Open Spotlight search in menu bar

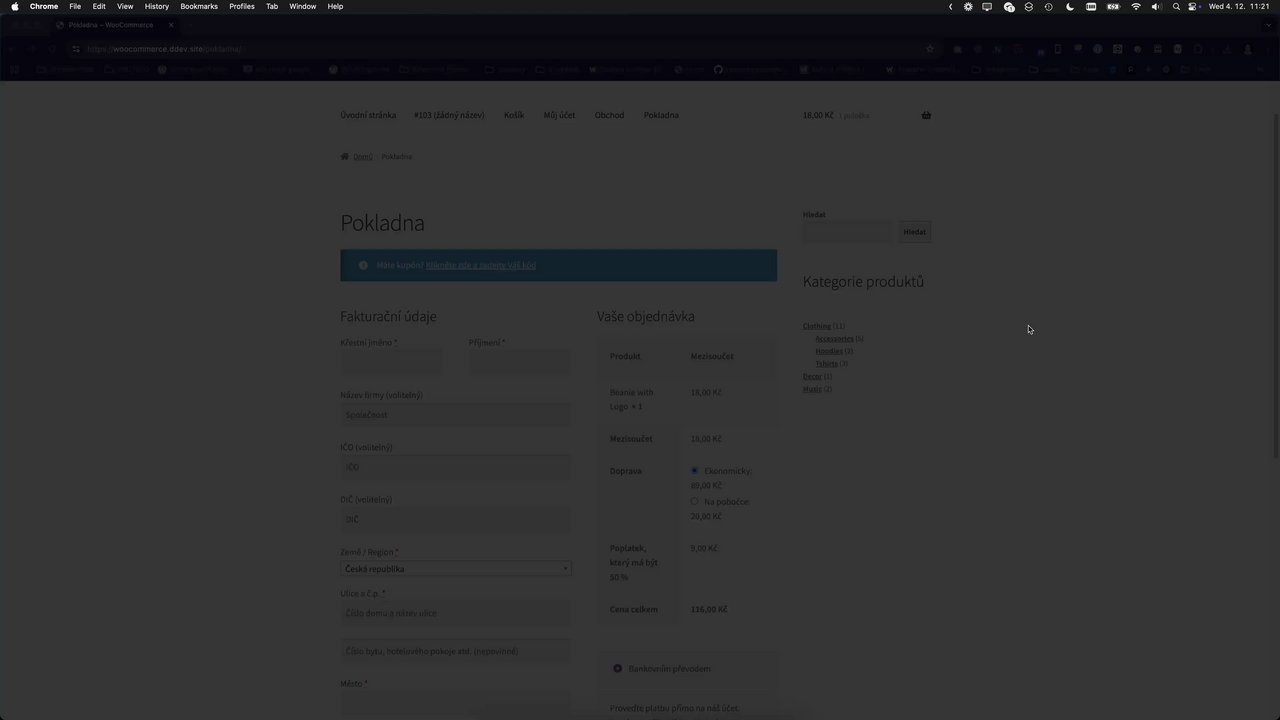tap(1176, 6)
